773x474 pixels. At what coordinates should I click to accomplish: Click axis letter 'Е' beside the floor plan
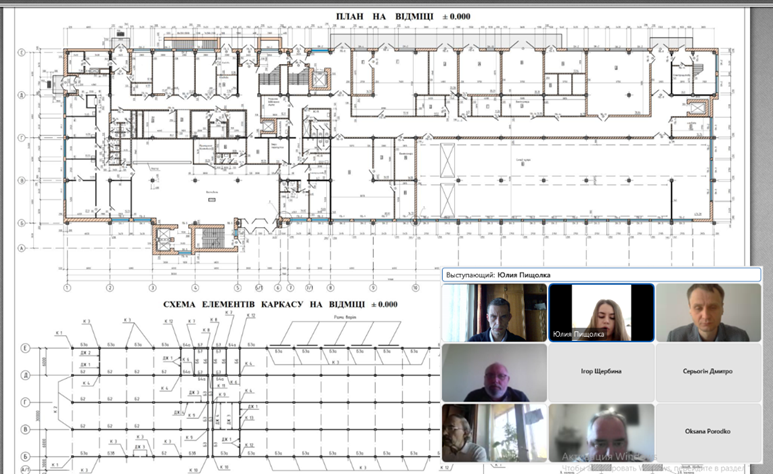pyautogui.click(x=22, y=52)
